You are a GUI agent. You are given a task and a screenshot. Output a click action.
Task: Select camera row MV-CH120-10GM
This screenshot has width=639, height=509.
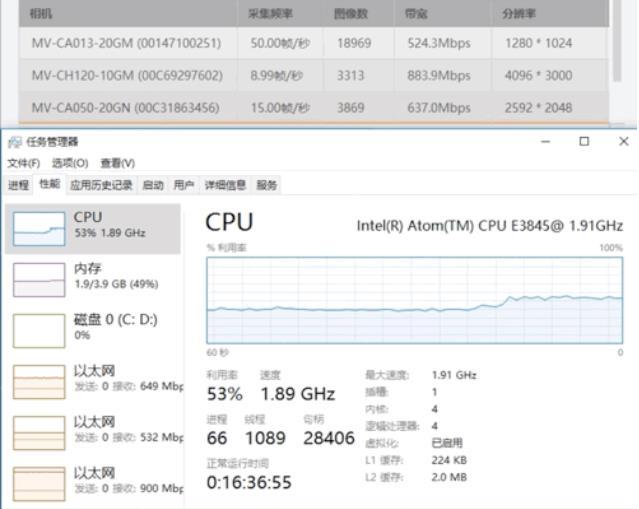point(125,75)
